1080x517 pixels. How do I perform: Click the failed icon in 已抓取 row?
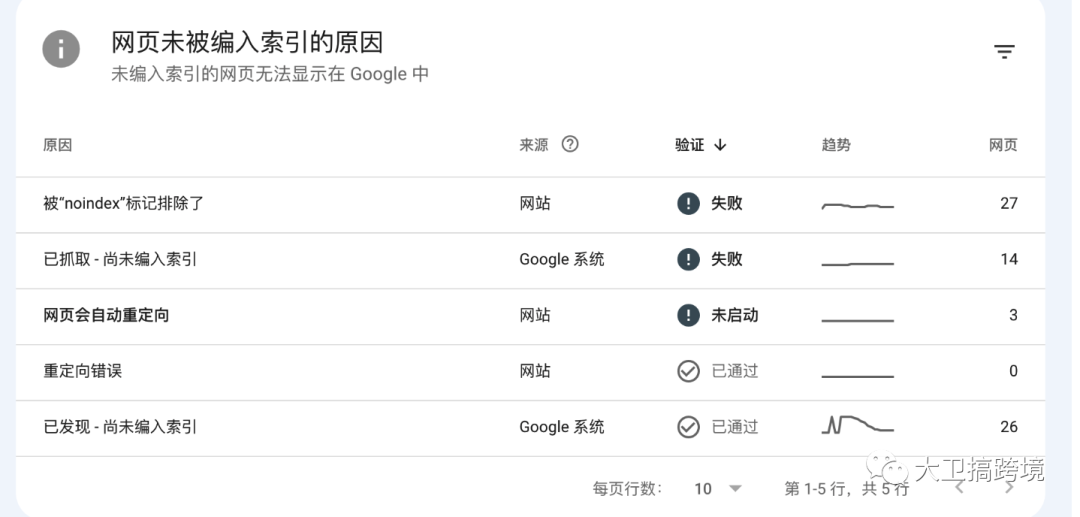click(688, 260)
